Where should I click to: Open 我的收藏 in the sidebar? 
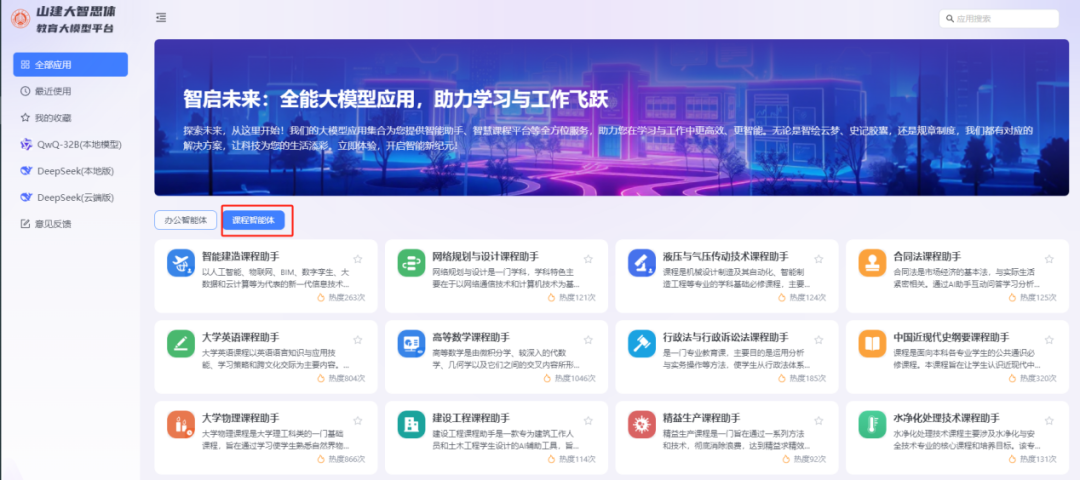pyautogui.click(x=53, y=118)
